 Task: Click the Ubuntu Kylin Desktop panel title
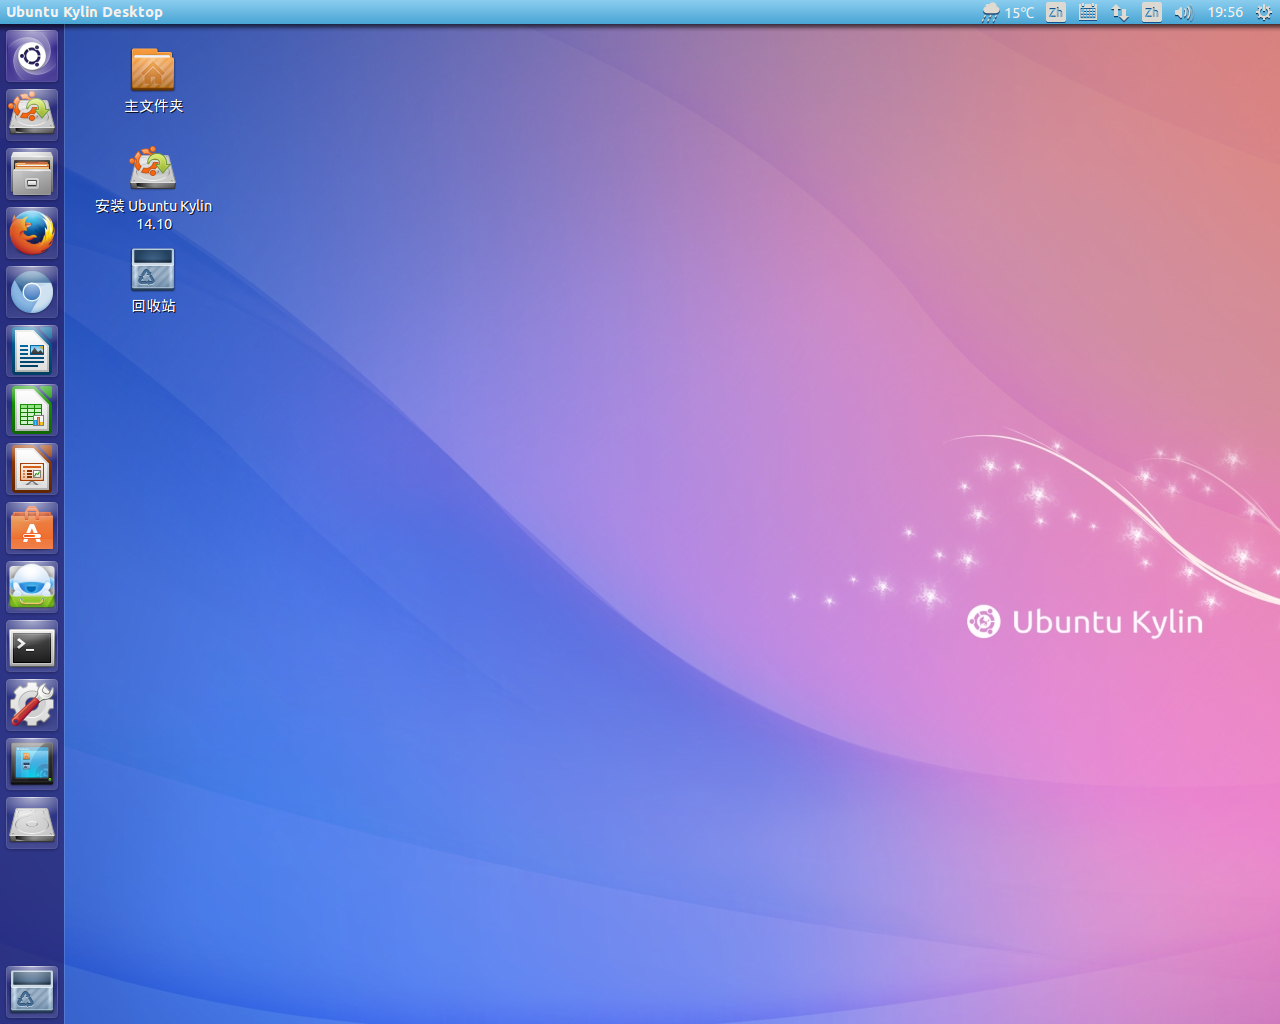(x=84, y=12)
